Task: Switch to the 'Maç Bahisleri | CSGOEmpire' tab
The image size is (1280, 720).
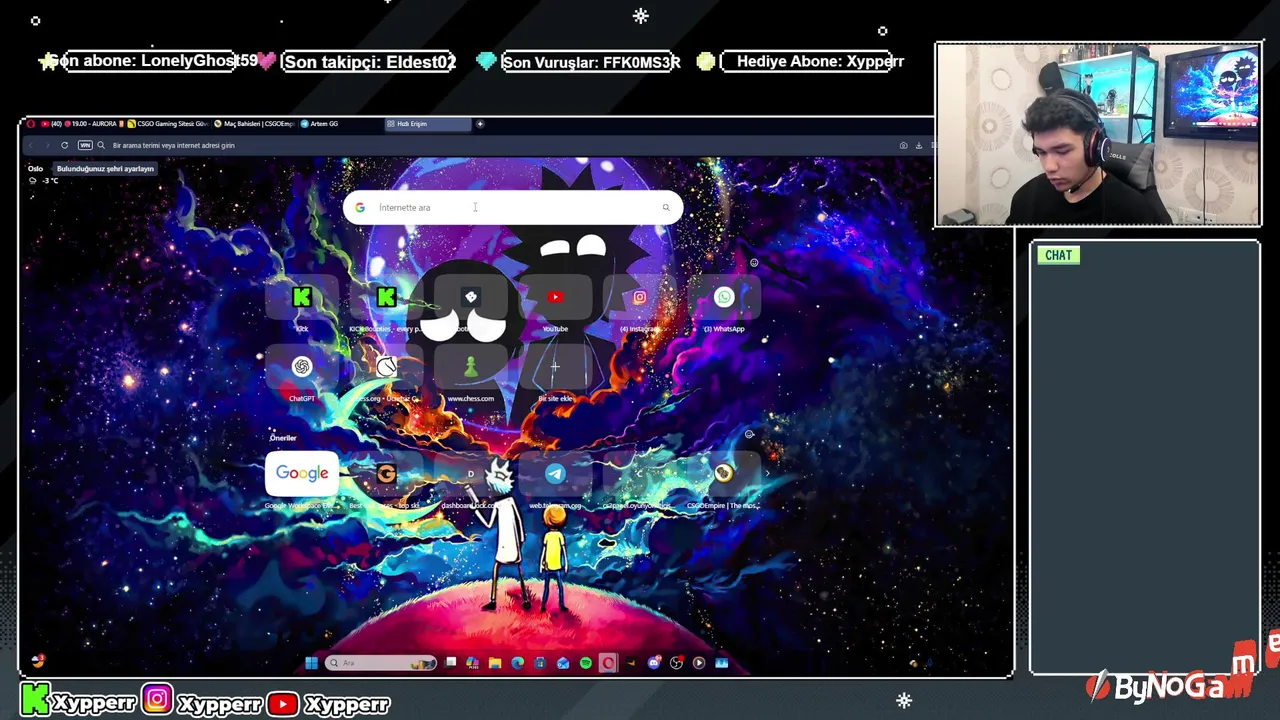Action: tap(255, 124)
